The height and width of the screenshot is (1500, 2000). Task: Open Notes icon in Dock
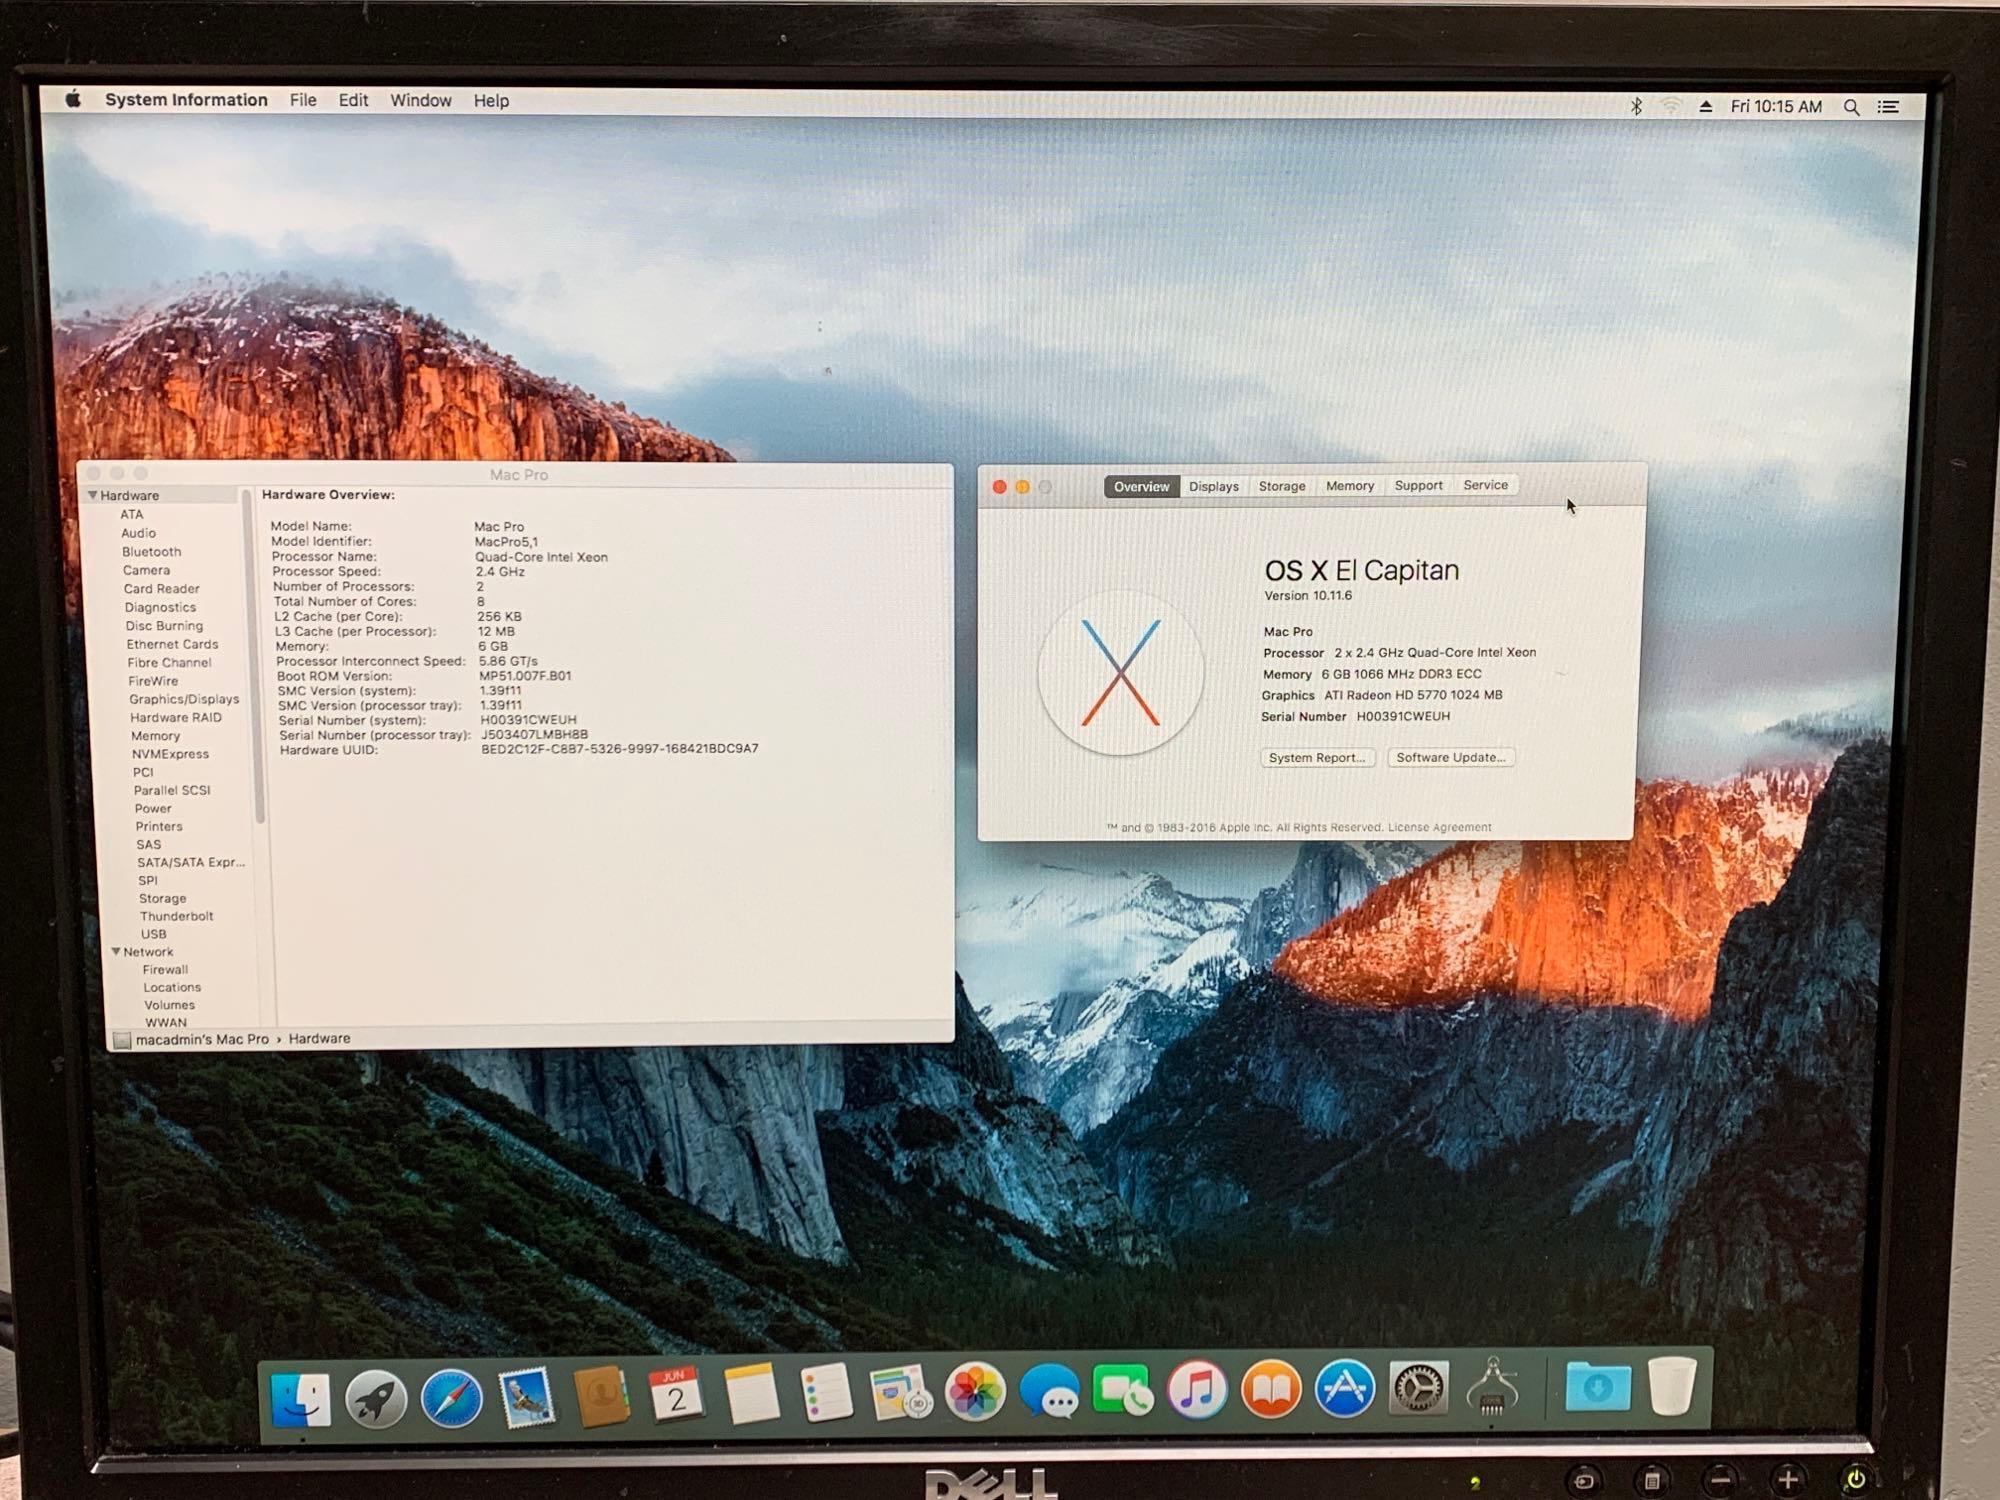coord(751,1393)
